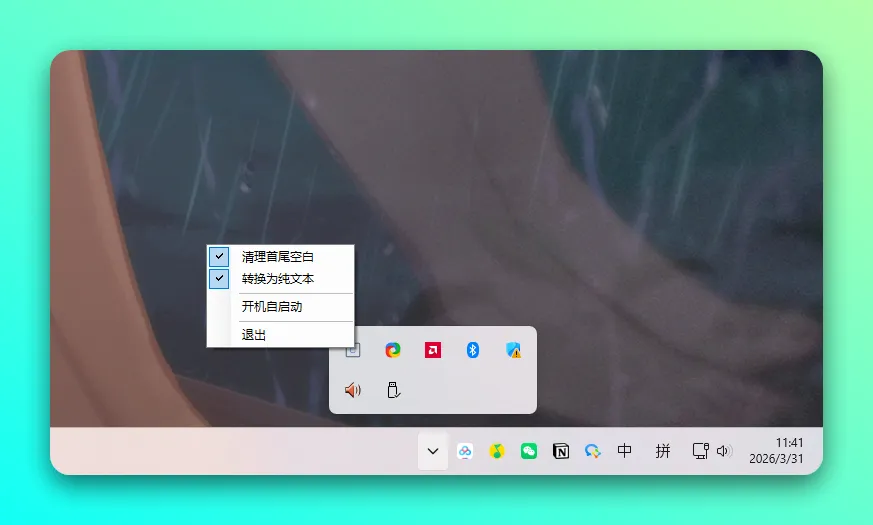Open the Bluetooth tray icon
873x525 pixels.
click(x=473, y=350)
